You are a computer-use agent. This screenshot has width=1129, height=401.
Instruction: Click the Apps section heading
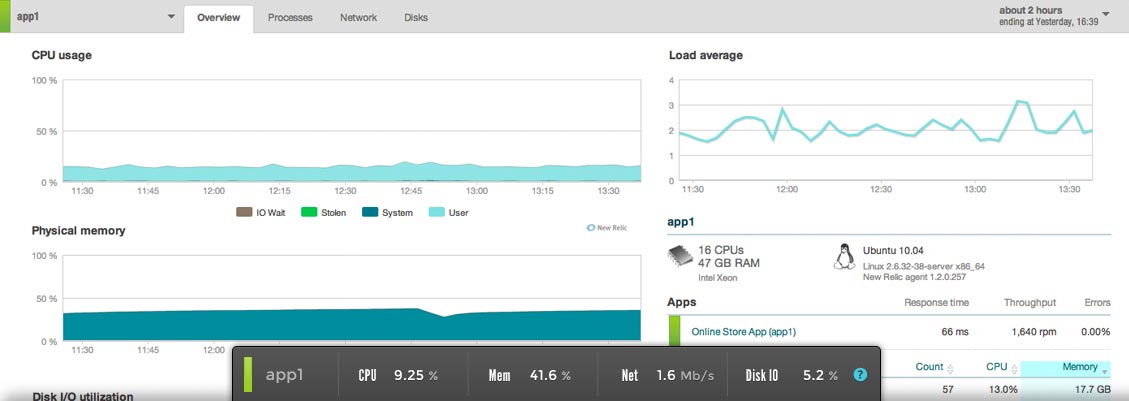pos(682,302)
